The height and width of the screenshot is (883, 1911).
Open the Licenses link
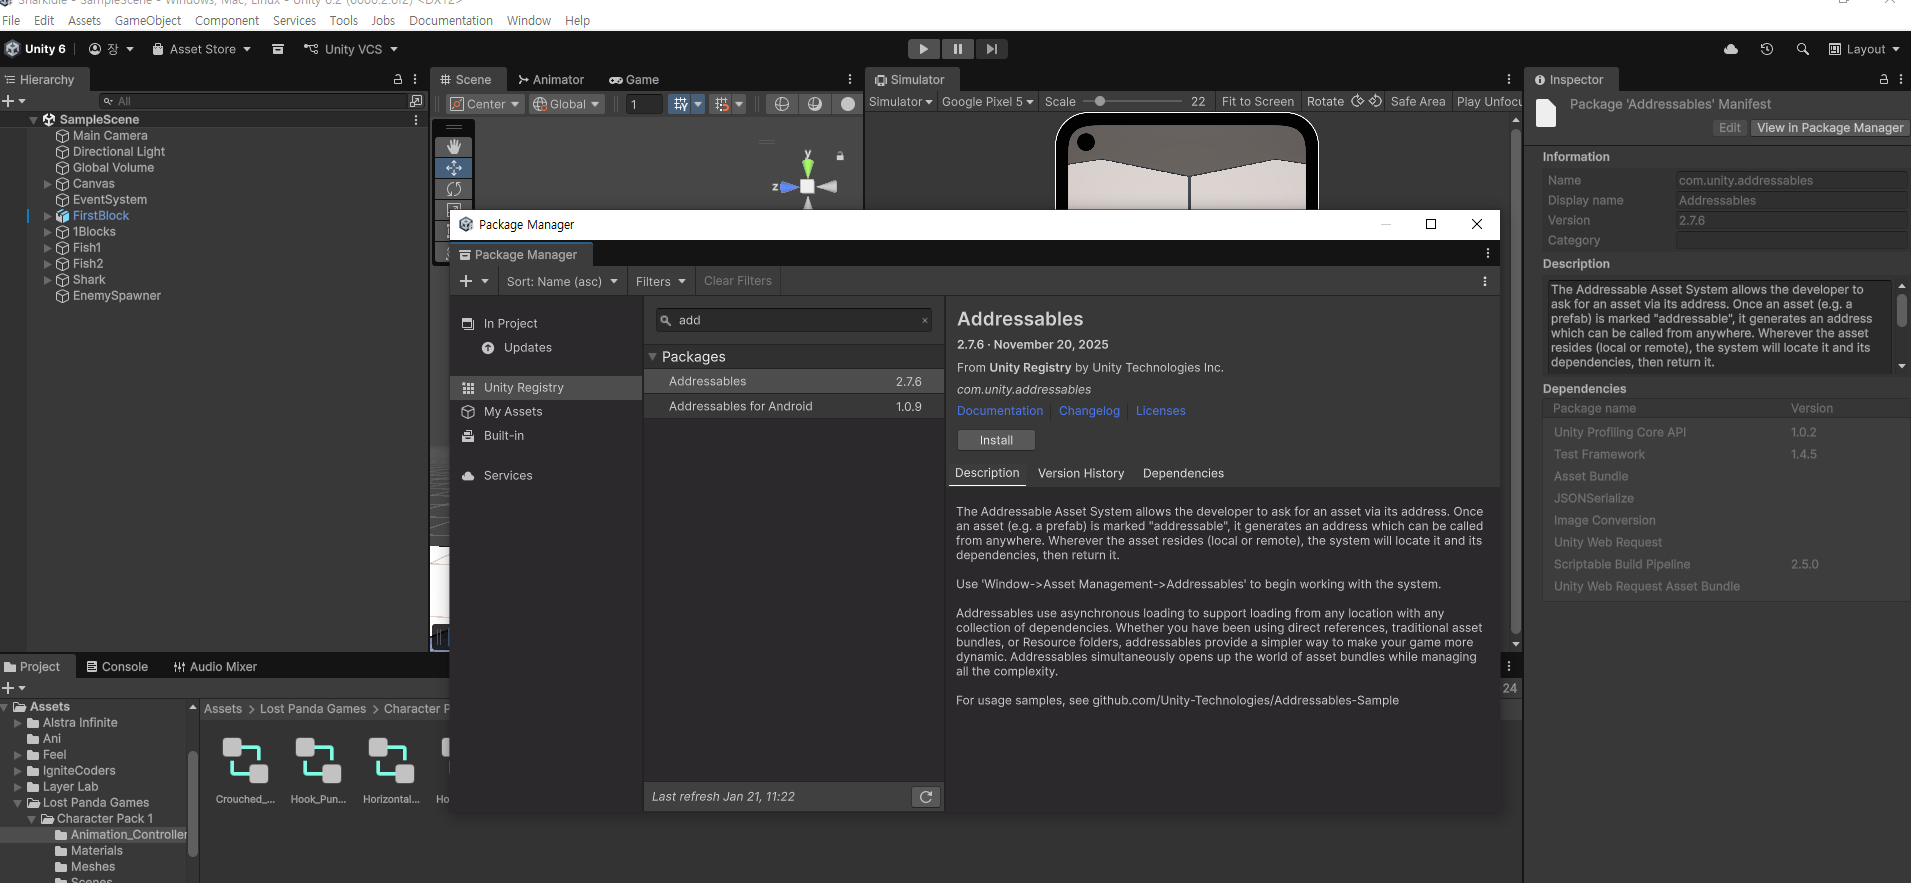click(1160, 411)
